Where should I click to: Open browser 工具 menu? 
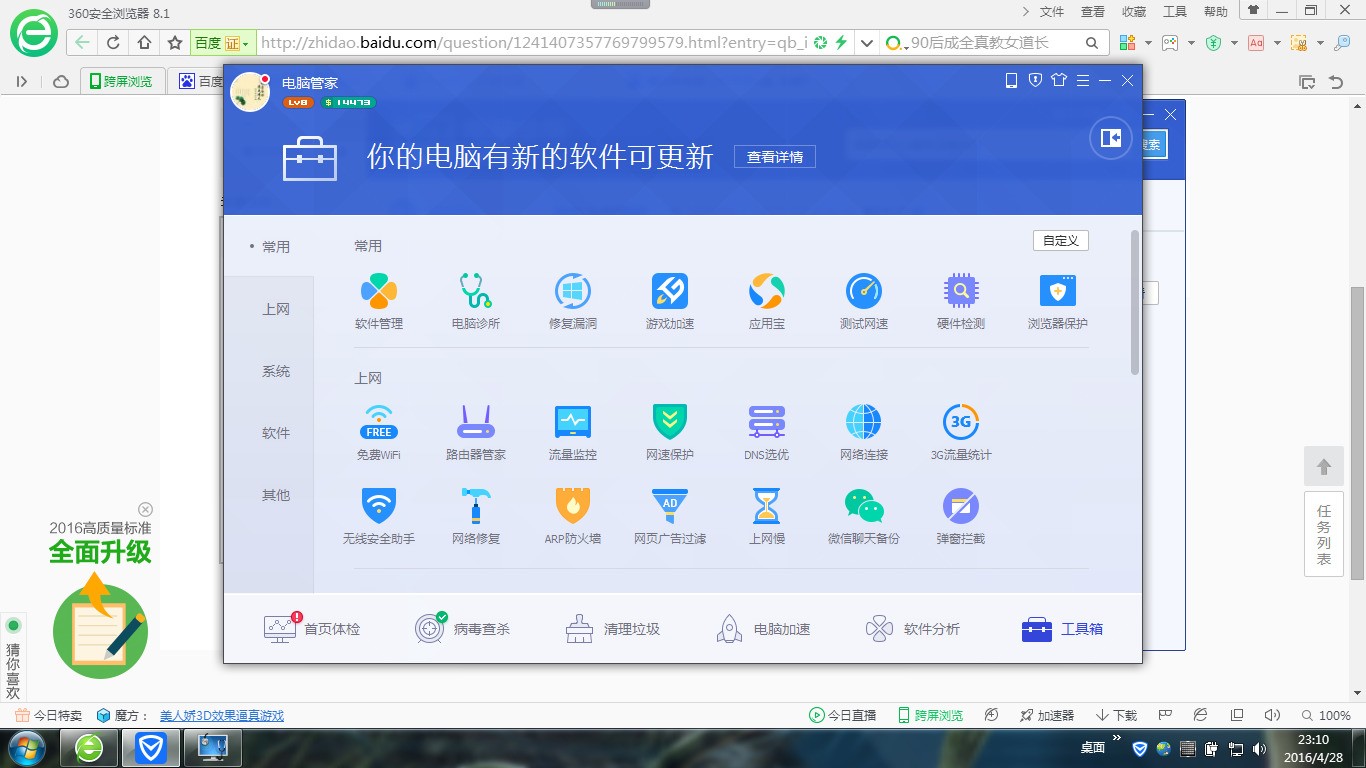[x=1174, y=12]
